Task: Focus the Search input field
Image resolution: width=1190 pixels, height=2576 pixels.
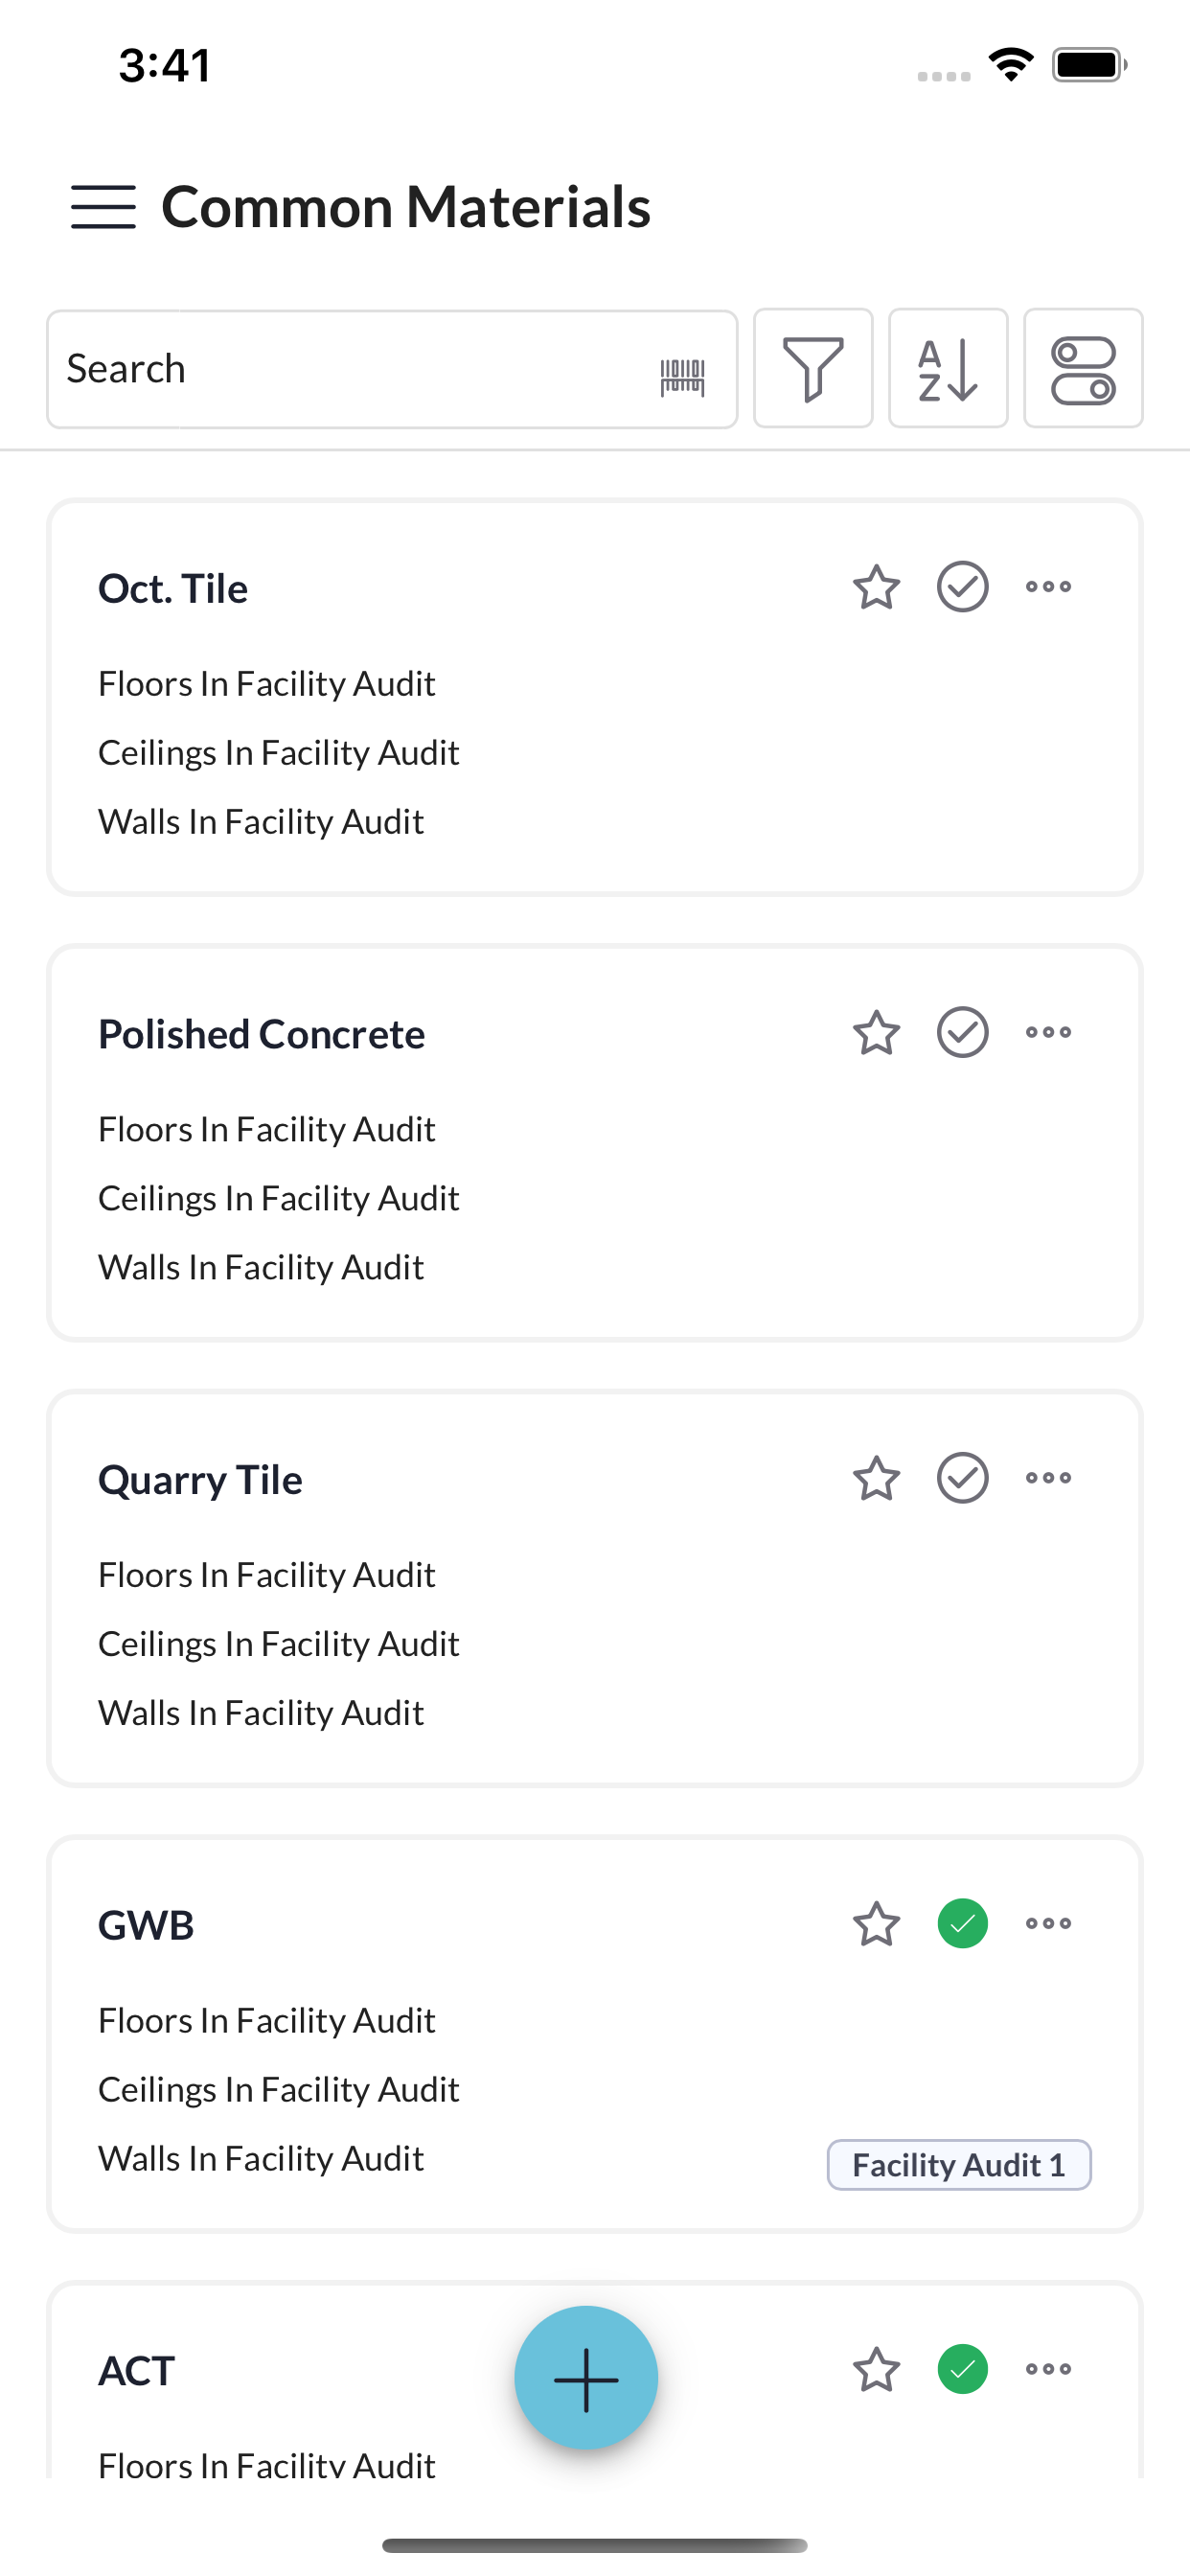Action: (350, 369)
